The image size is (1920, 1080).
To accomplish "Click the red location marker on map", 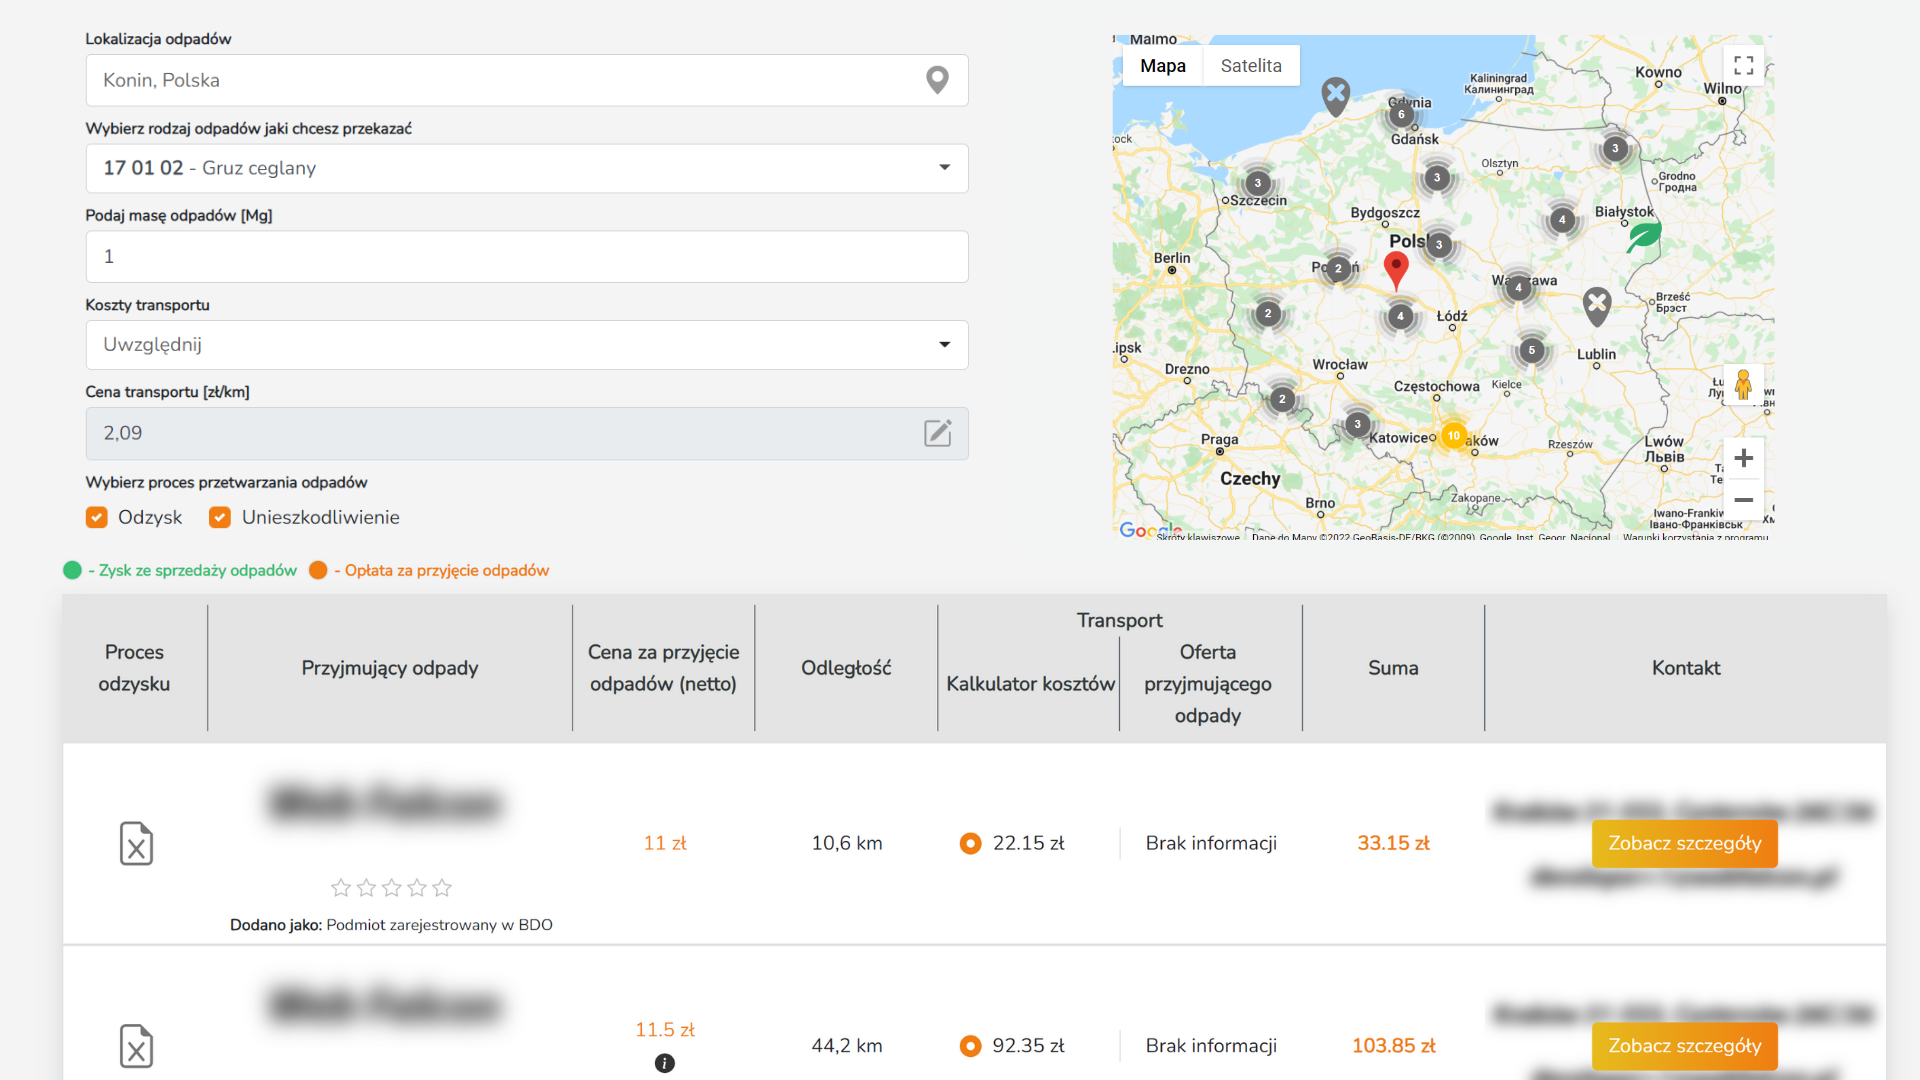I will pos(1396,270).
